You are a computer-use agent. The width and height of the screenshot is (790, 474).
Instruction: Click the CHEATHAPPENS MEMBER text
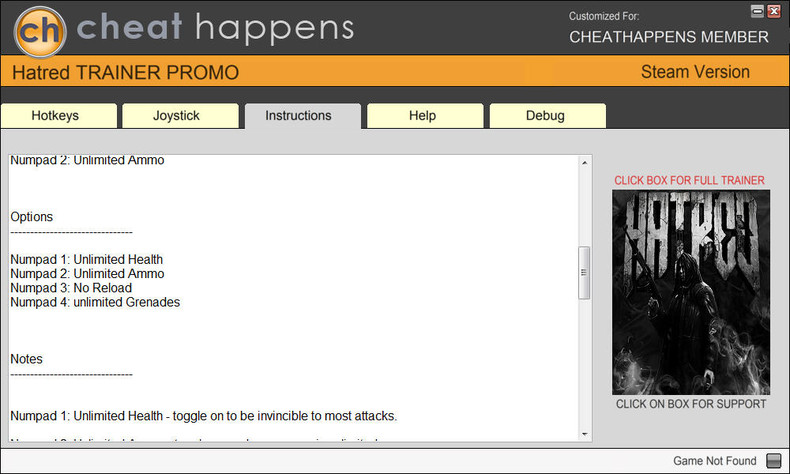(x=669, y=37)
